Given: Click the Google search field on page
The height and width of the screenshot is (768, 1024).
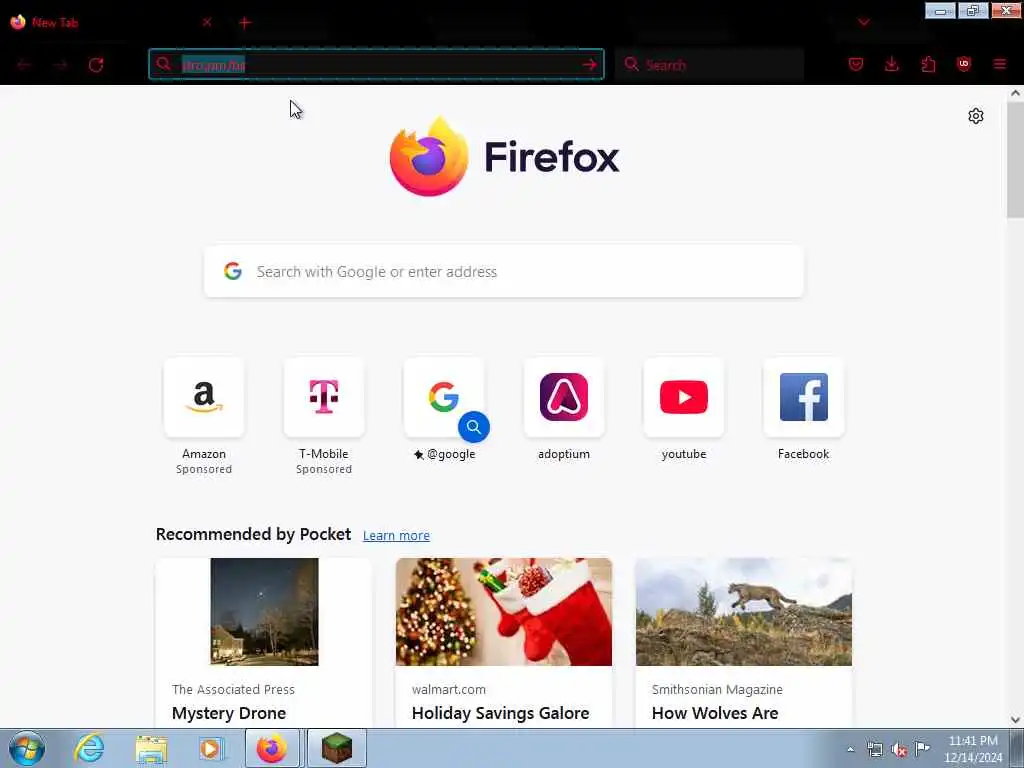Looking at the screenshot, I should tap(504, 272).
